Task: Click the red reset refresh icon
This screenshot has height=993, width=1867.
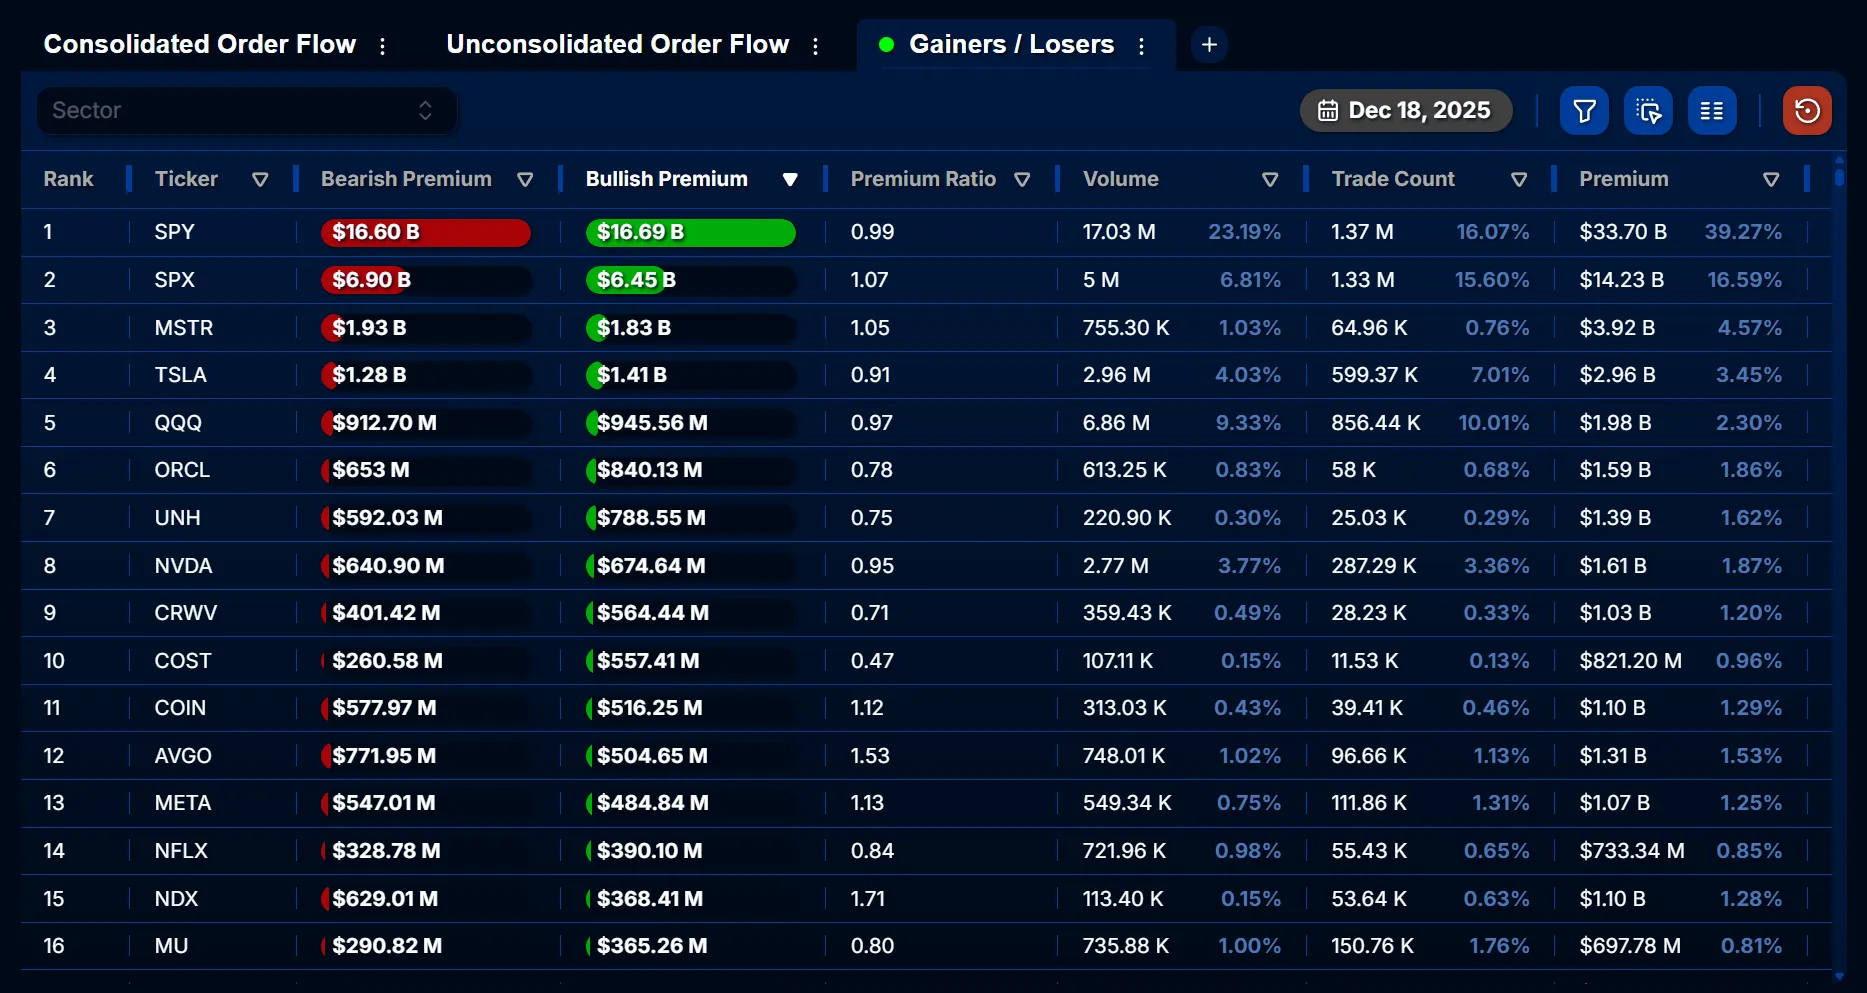Action: [1807, 111]
